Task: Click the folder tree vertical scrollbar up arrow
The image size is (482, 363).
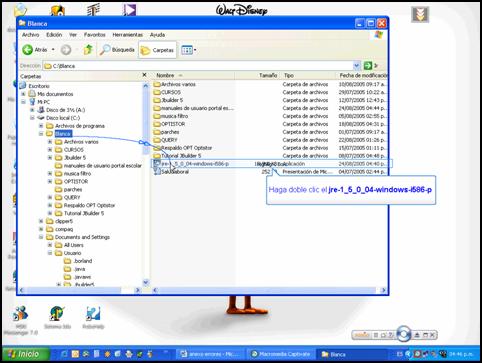Action: [146, 86]
